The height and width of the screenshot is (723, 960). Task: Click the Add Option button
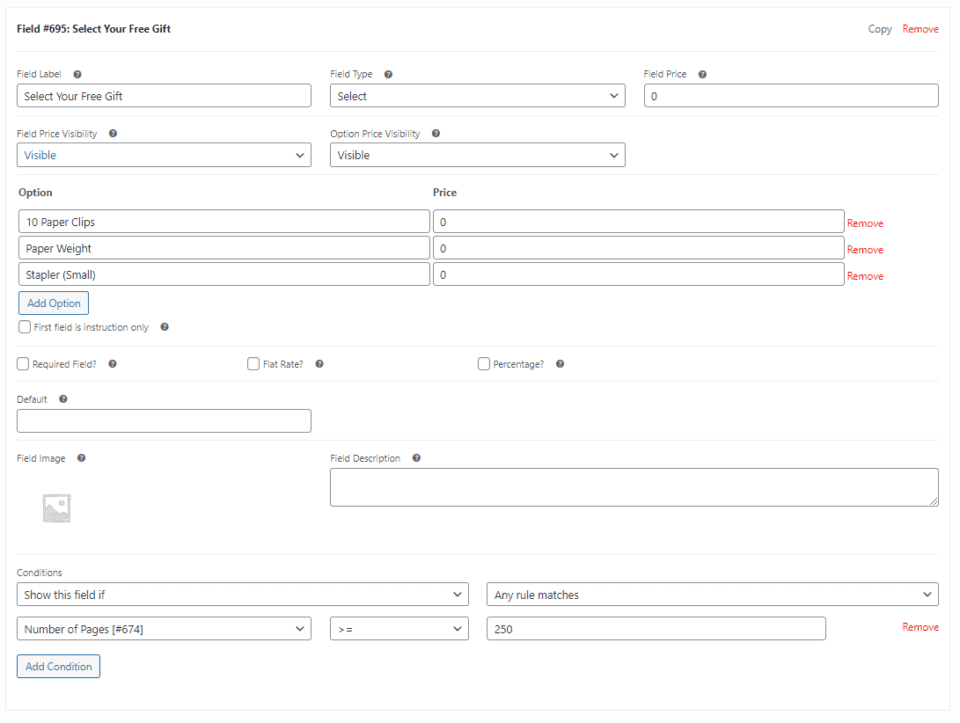(x=53, y=302)
